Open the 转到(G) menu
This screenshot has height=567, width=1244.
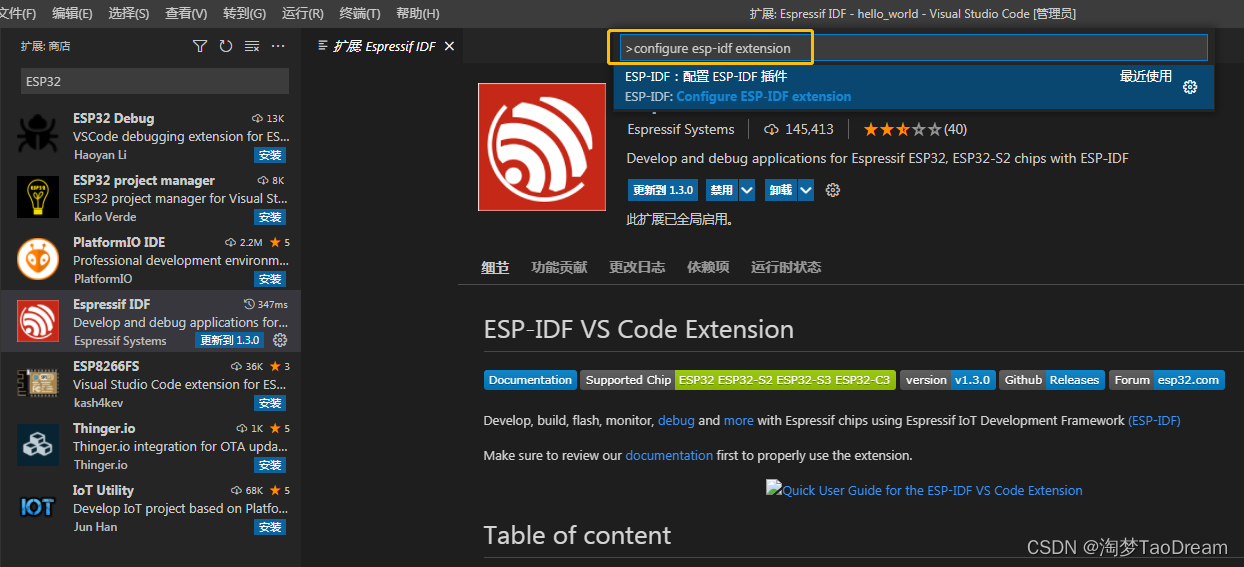244,13
